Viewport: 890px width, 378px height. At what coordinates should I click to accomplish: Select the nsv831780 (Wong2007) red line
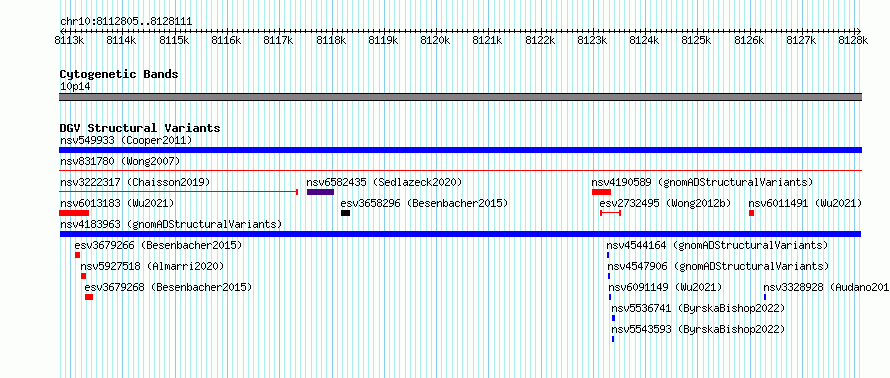point(460,170)
